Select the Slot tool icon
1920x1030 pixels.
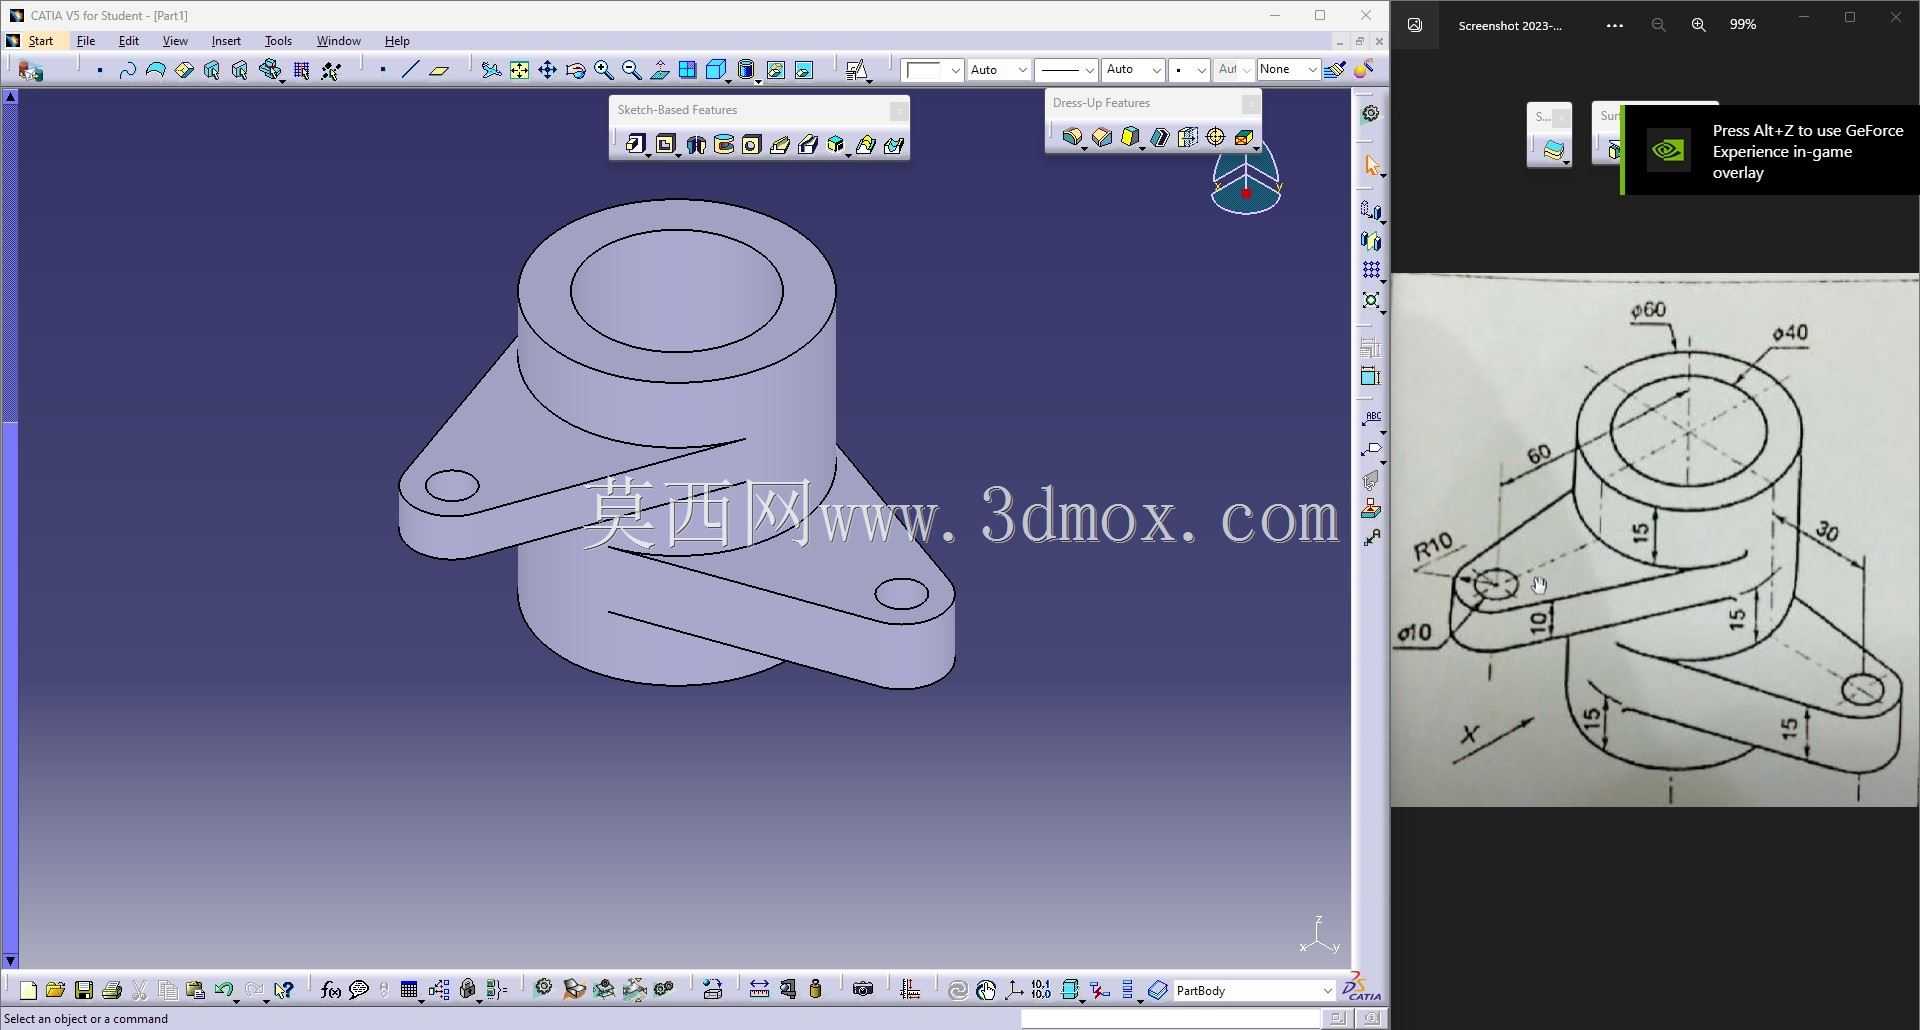point(808,145)
